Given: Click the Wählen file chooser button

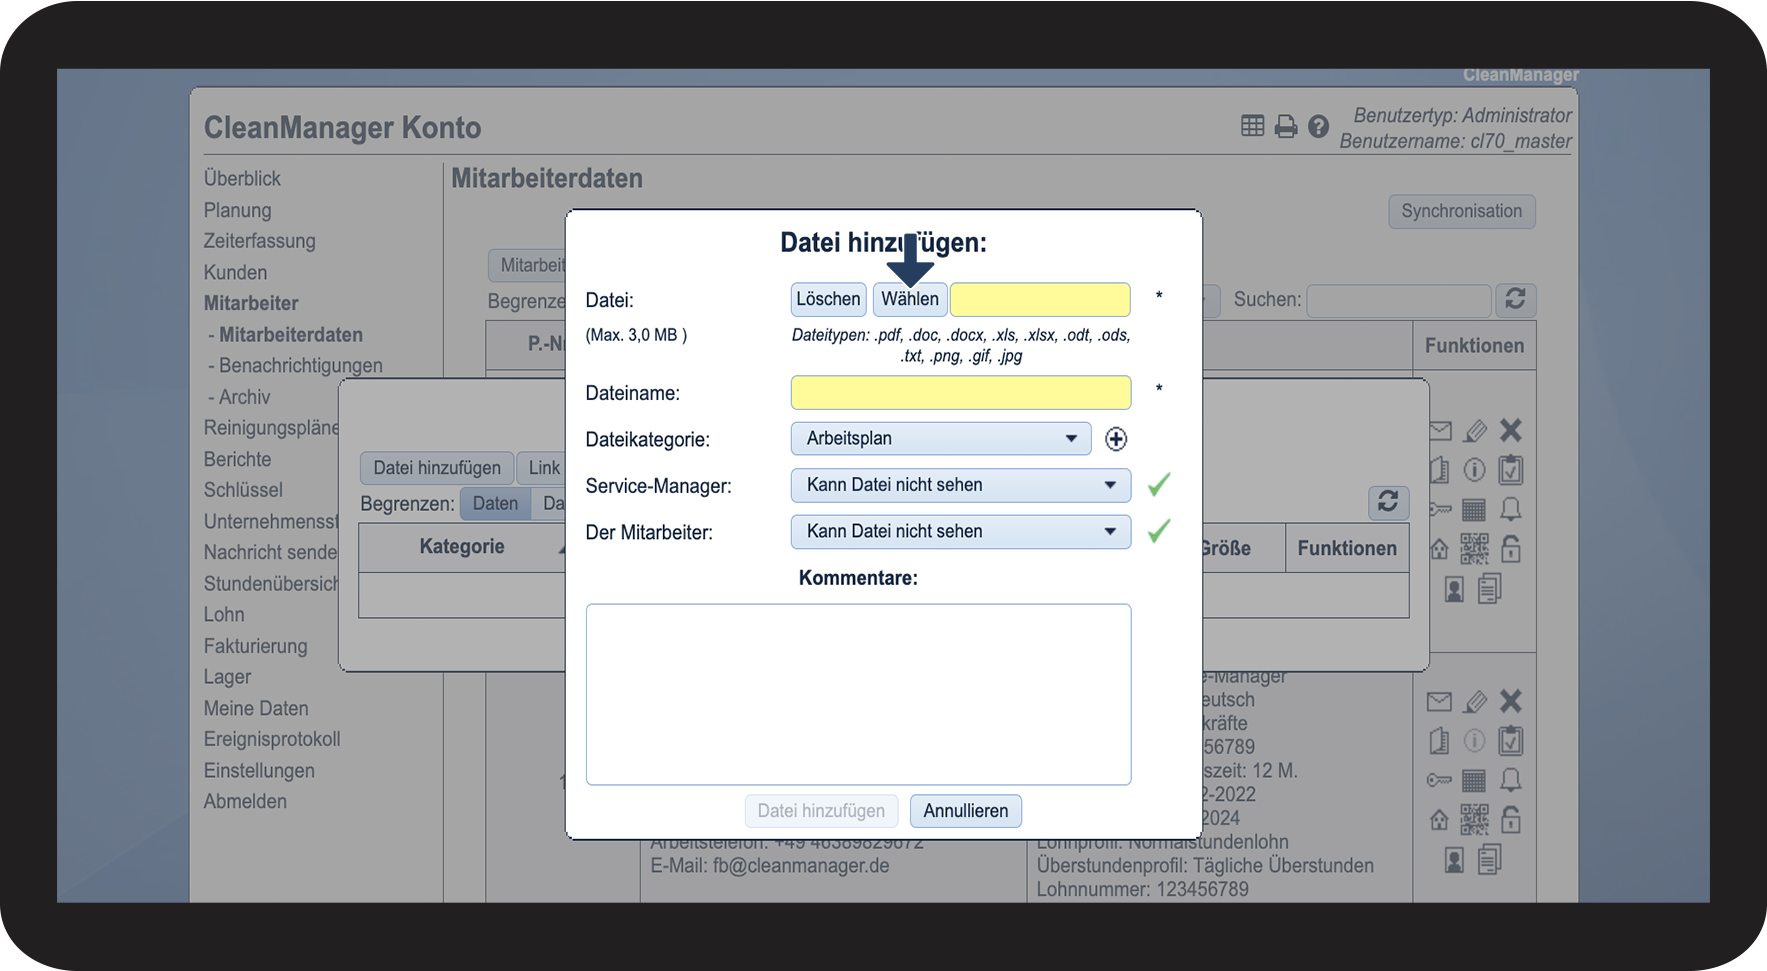Looking at the screenshot, I should click(x=909, y=299).
